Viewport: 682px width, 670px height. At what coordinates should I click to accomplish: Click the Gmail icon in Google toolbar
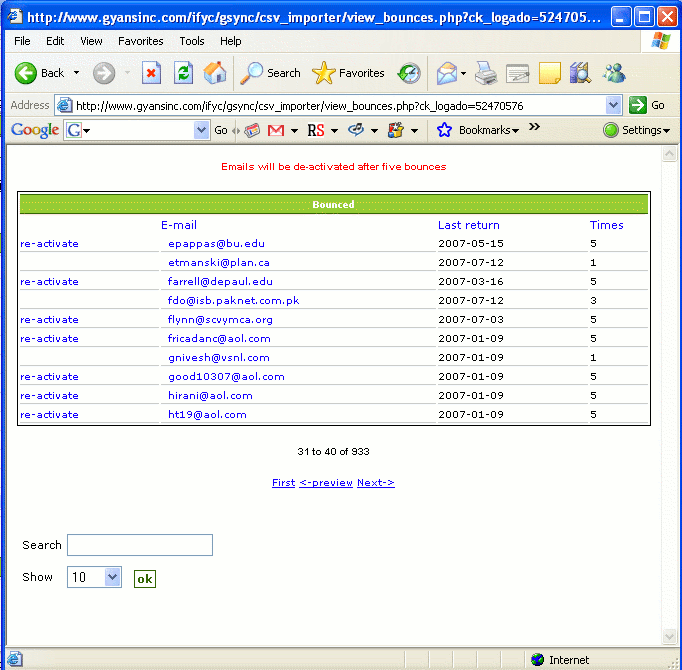[276, 130]
